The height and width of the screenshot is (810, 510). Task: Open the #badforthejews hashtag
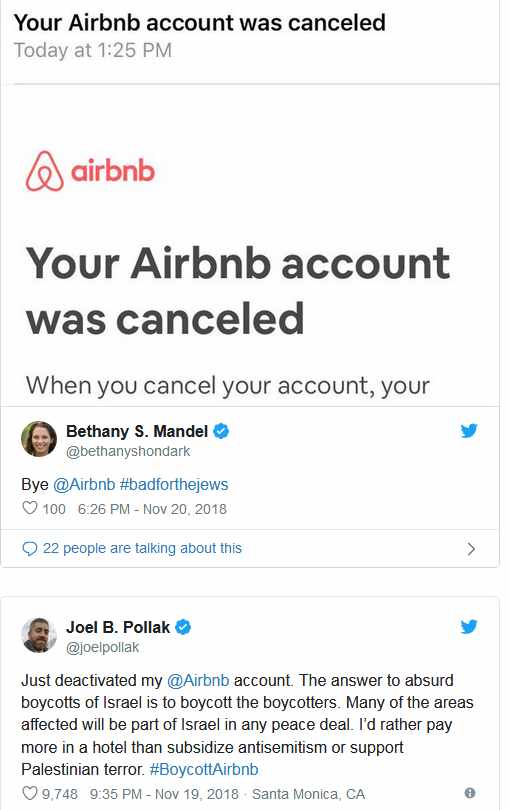pos(174,485)
